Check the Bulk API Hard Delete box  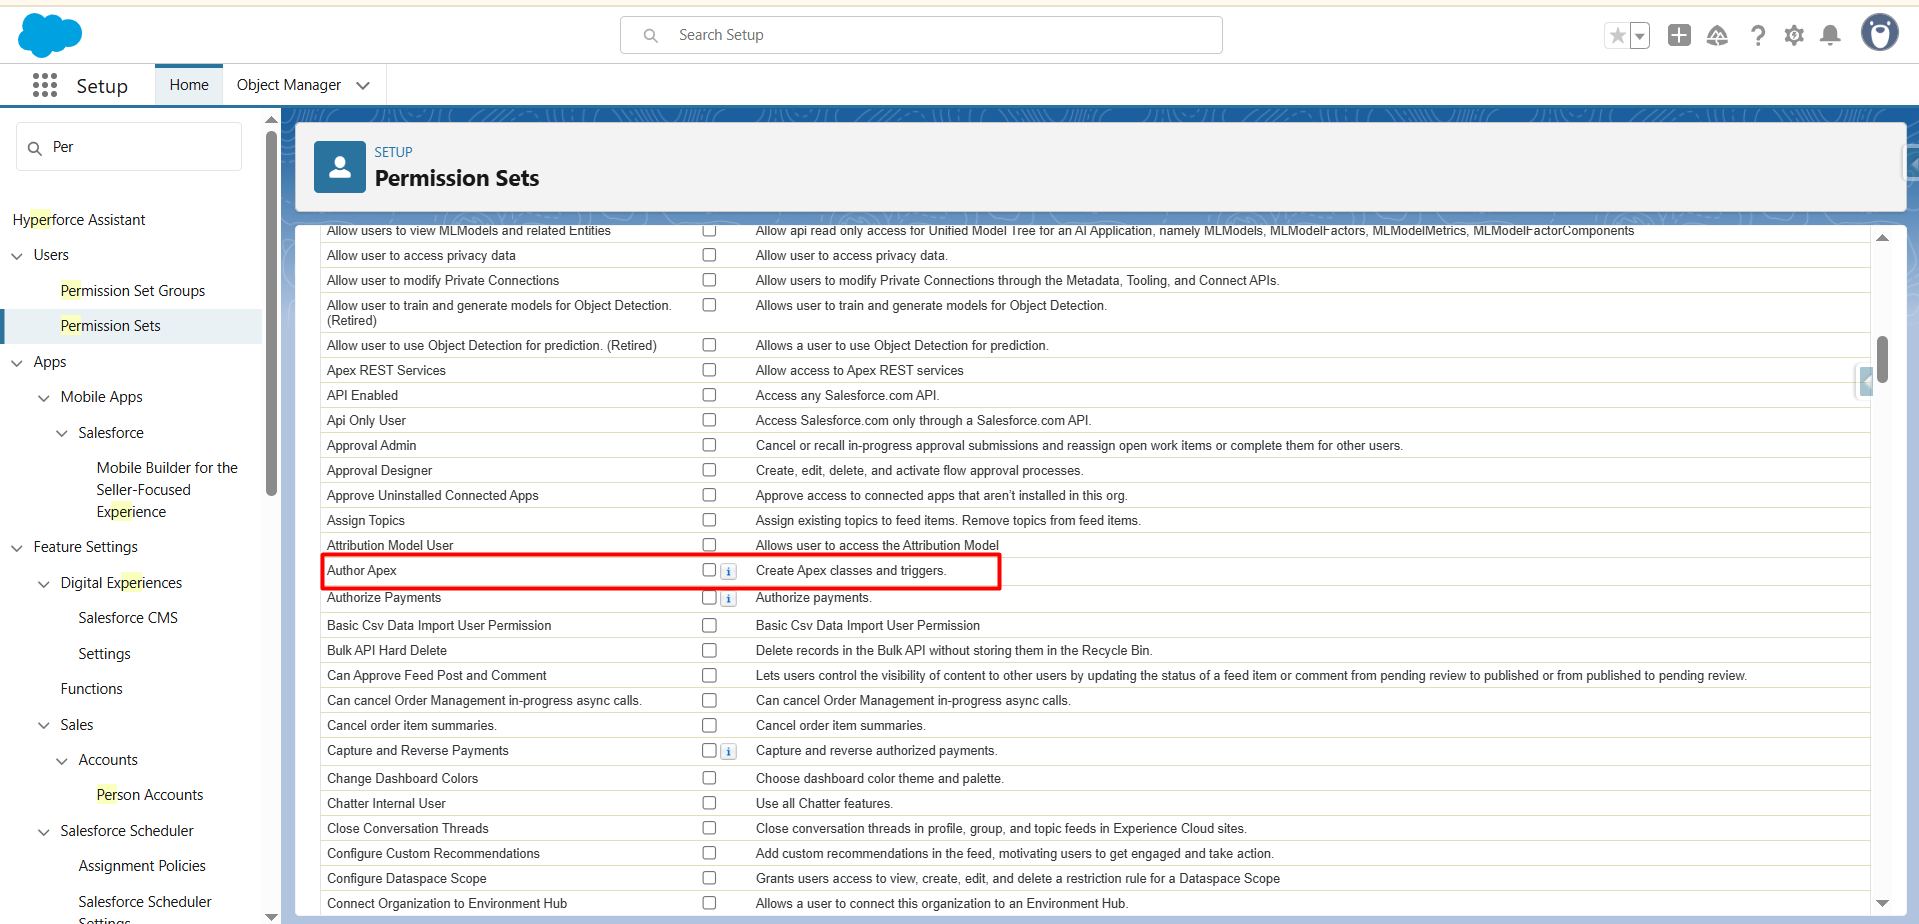click(x=709, y=650)
